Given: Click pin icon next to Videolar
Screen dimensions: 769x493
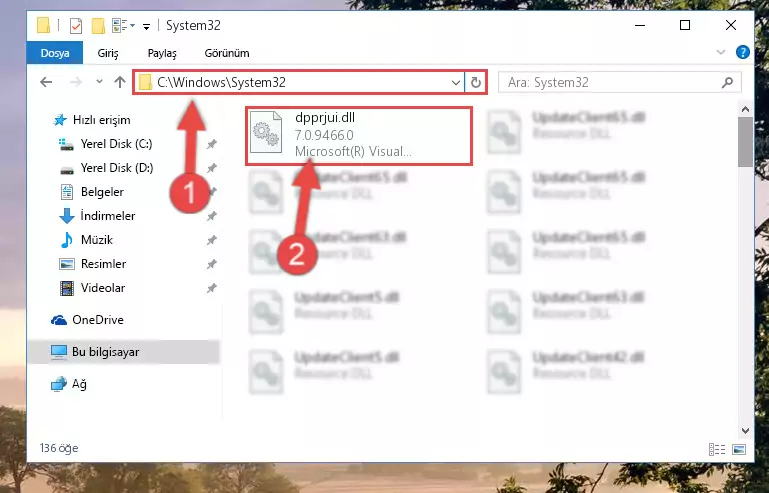Looking at the screenshot, I should [x=211, y=288].
